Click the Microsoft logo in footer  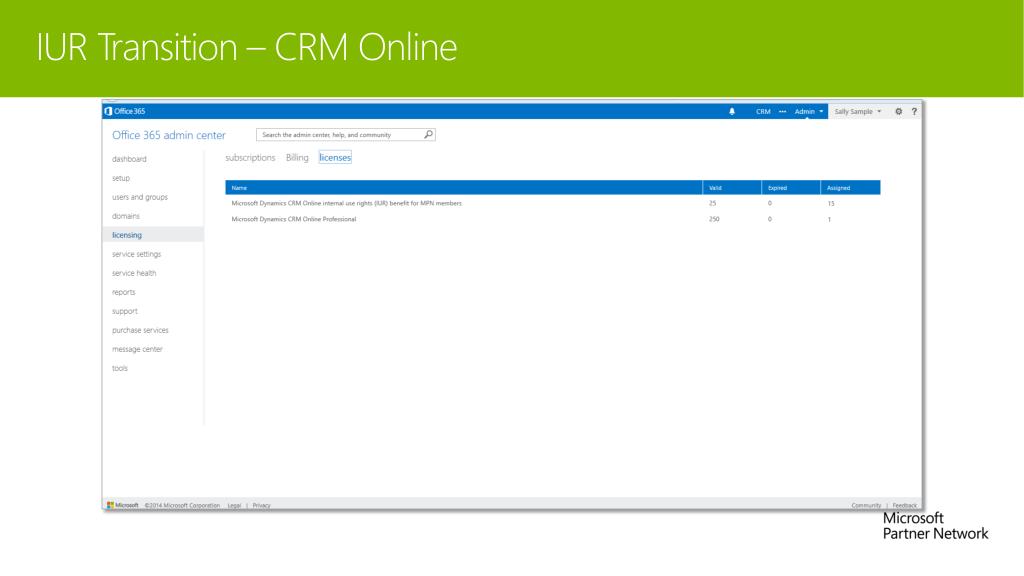(123, 505)
